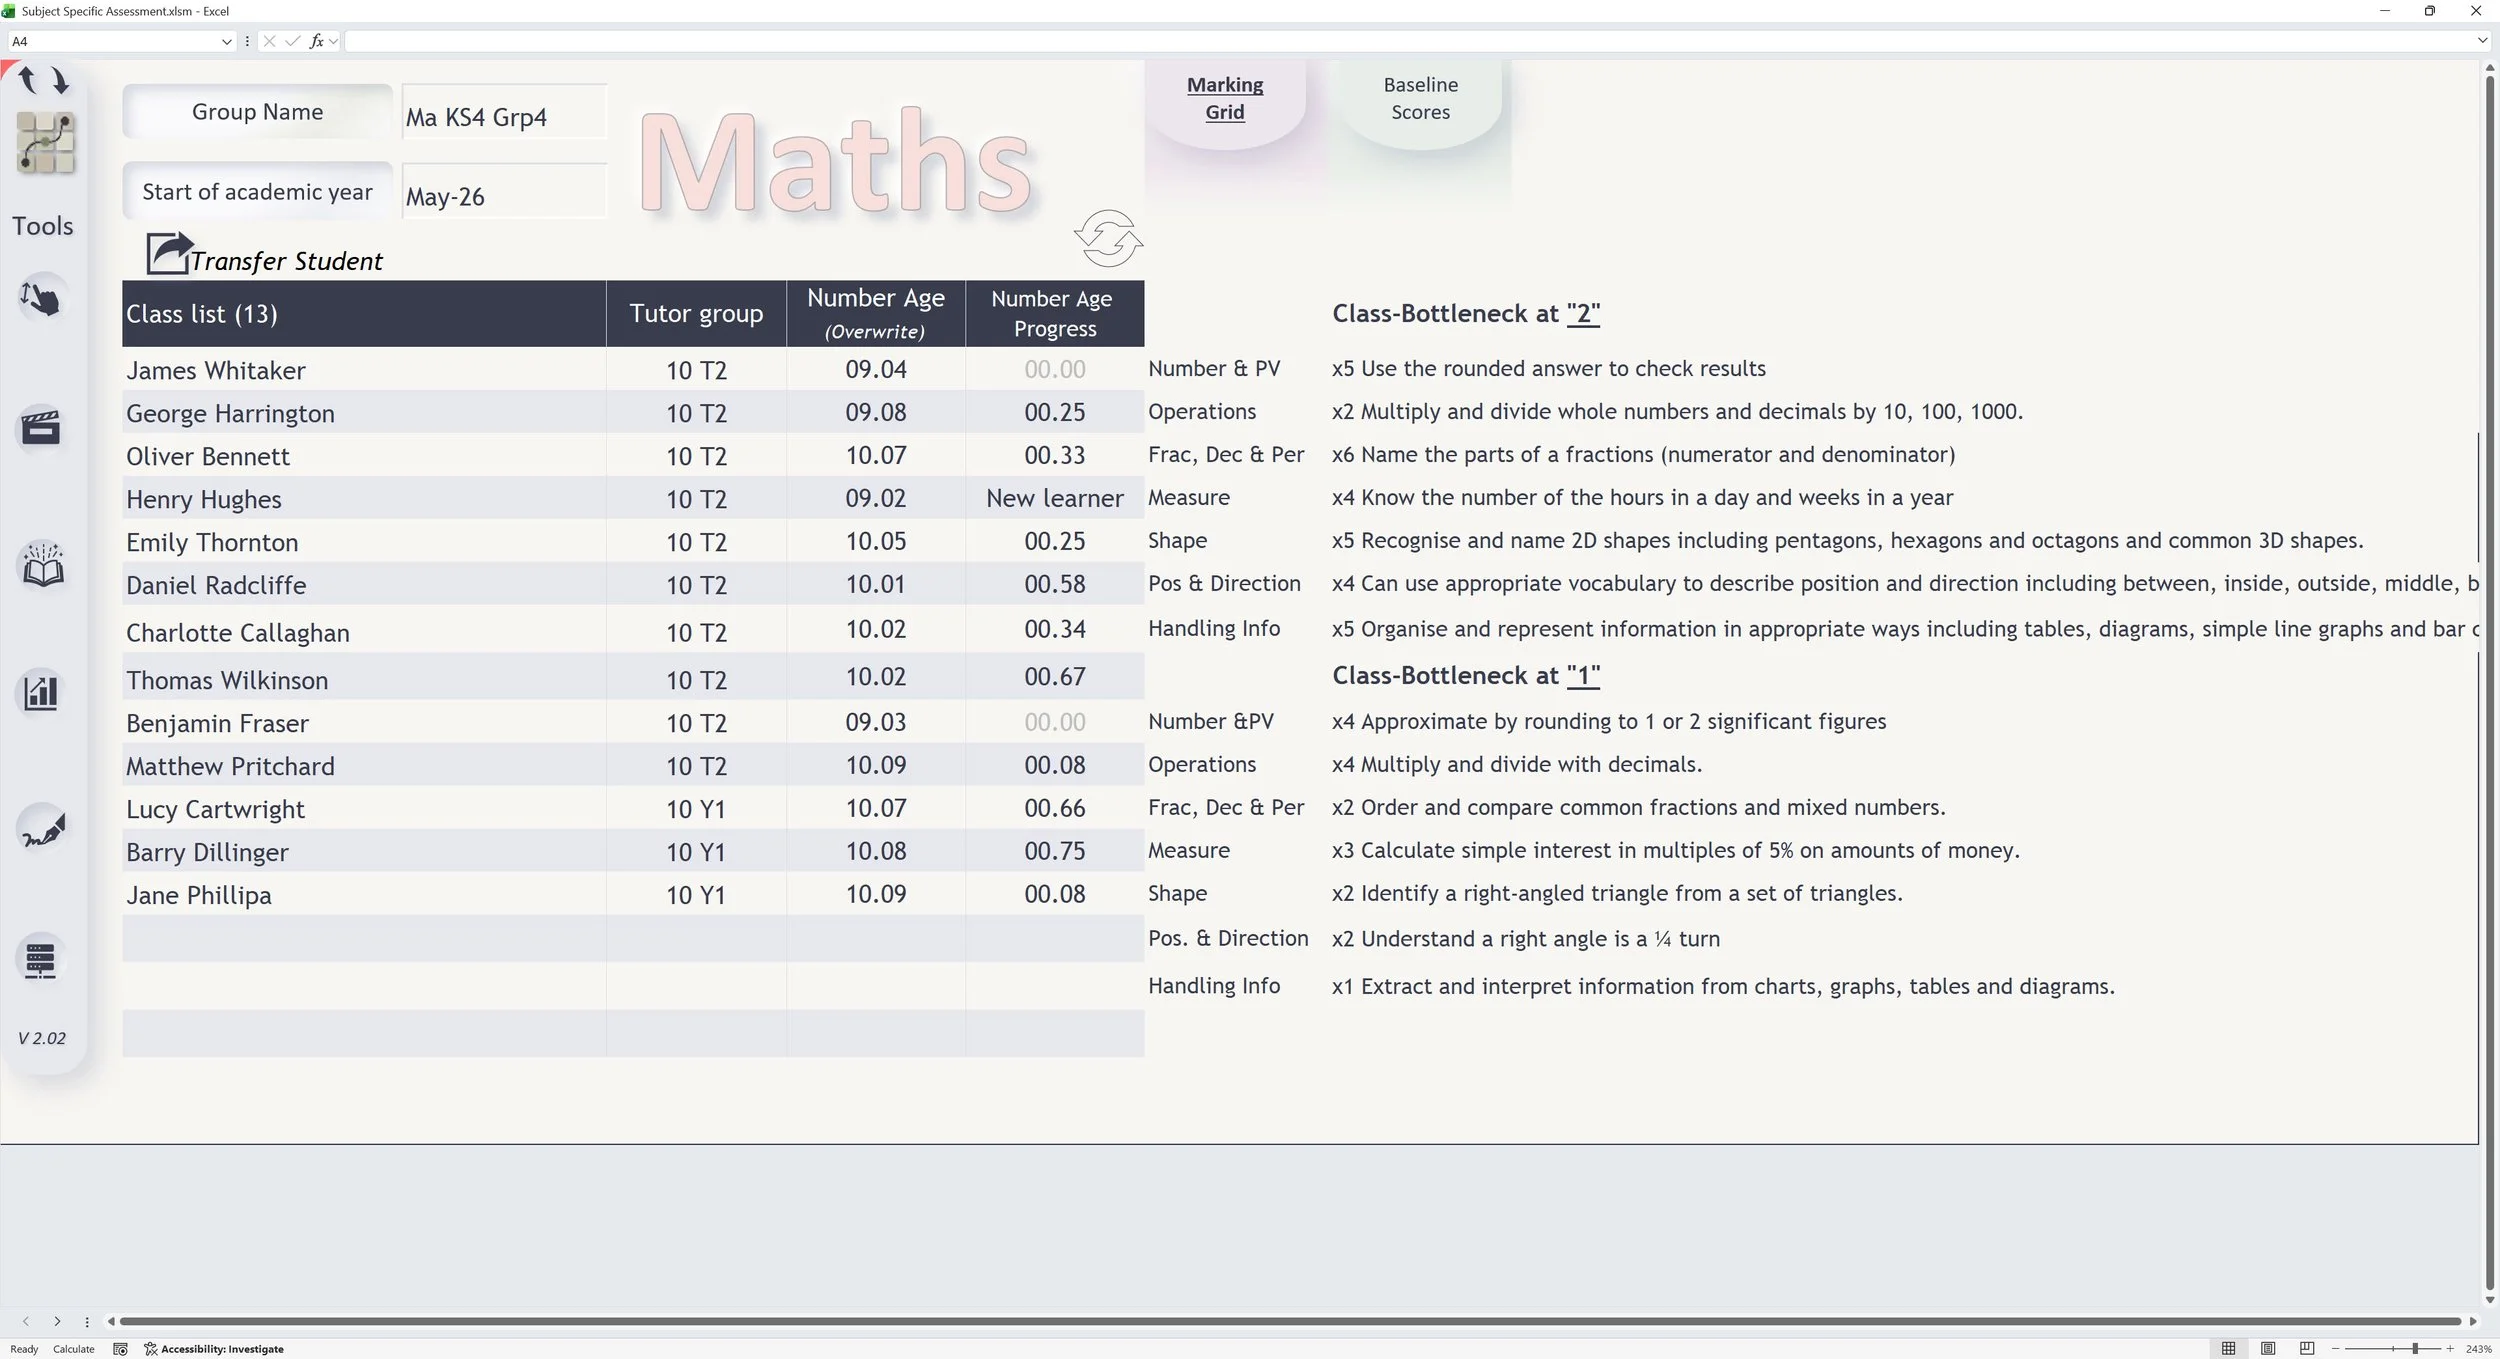Open the fx function dropdown arrow
Screen dimensions: 2500x1359
pos(333,41)
